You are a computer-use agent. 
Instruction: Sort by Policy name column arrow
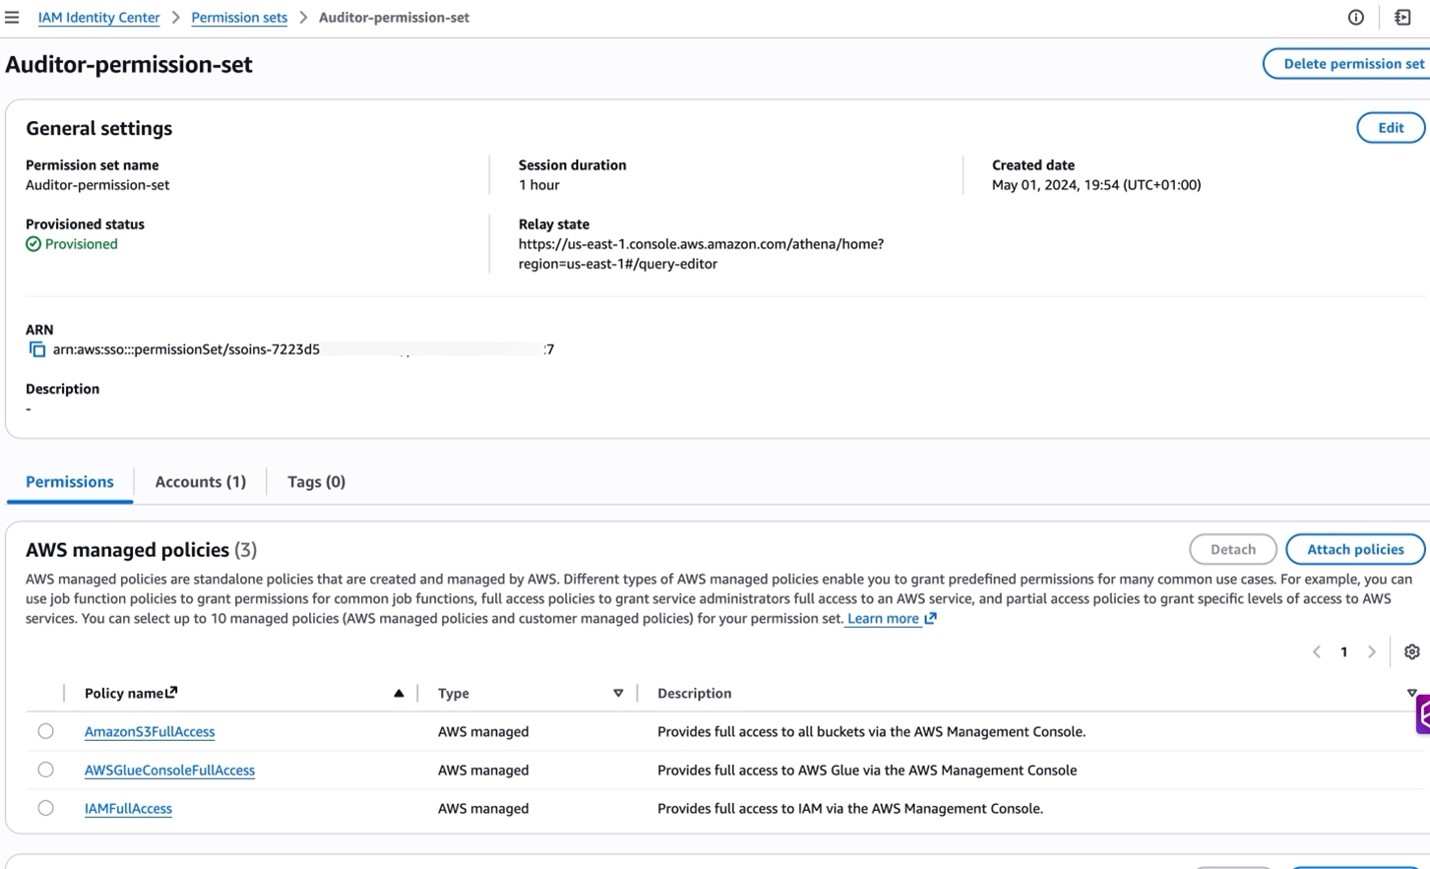click(x=398, y=693)
